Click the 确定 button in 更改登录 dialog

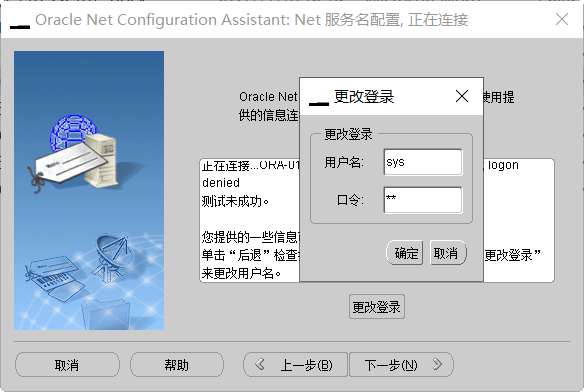[405, 253]
